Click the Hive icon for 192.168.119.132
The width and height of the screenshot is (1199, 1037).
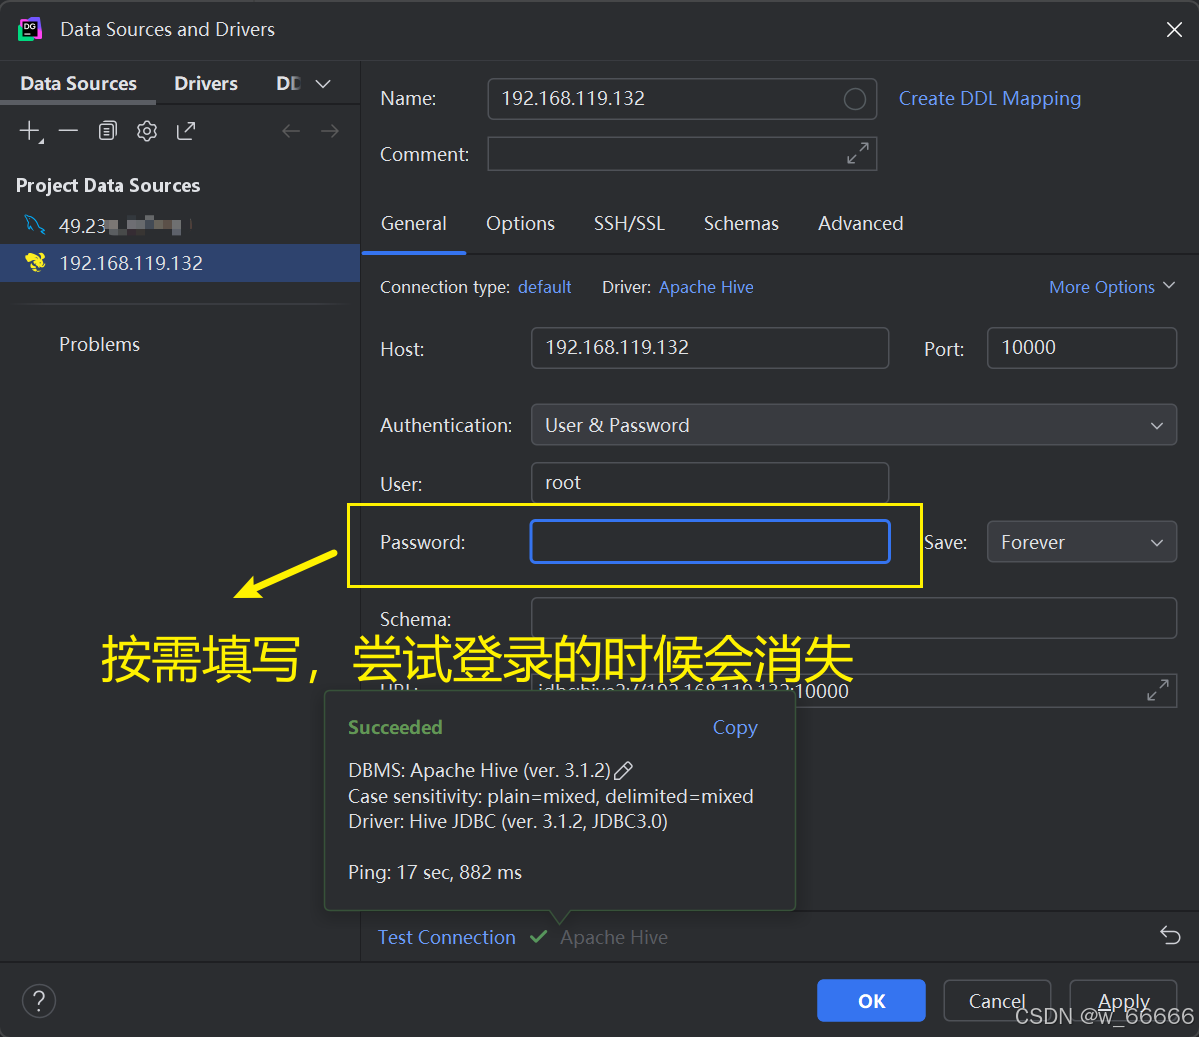[x=35, y=262]
